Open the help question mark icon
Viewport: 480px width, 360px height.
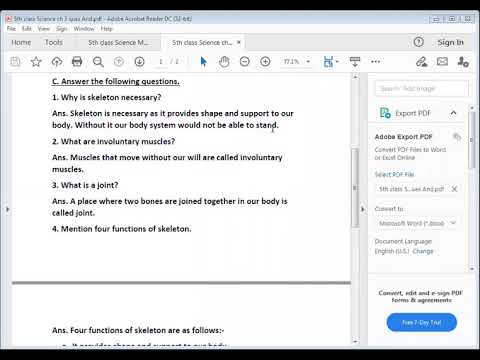[x=419, y=42]
